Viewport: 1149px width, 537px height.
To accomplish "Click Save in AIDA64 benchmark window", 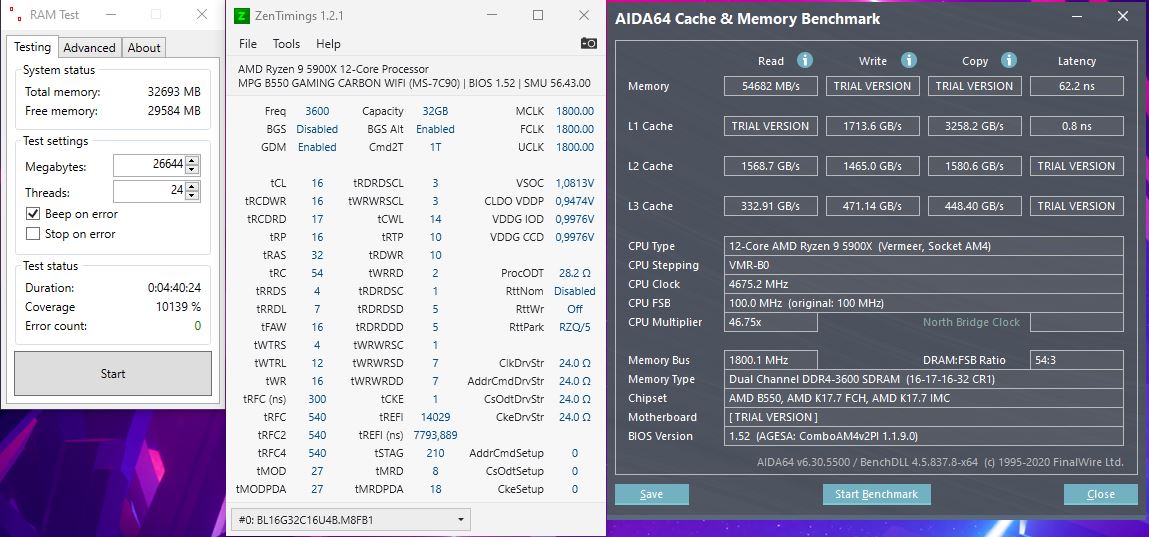I will 651,495.
